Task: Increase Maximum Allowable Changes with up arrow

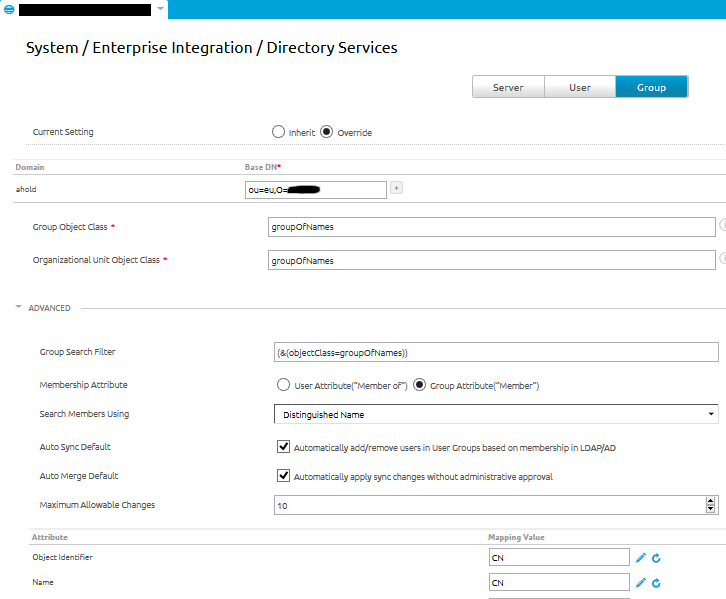Action: 711,501
